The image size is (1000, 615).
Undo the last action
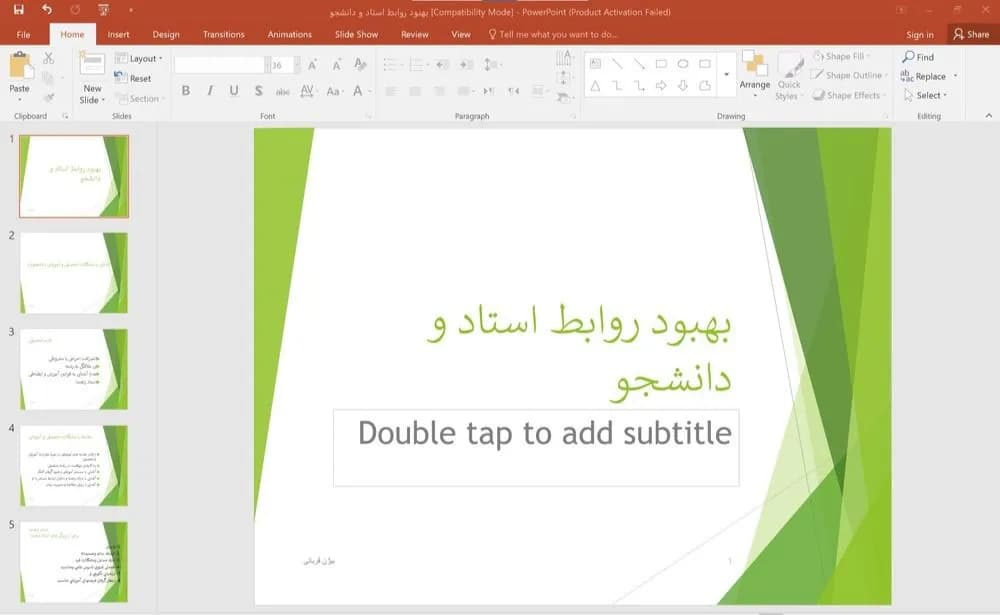coord(47,10)
